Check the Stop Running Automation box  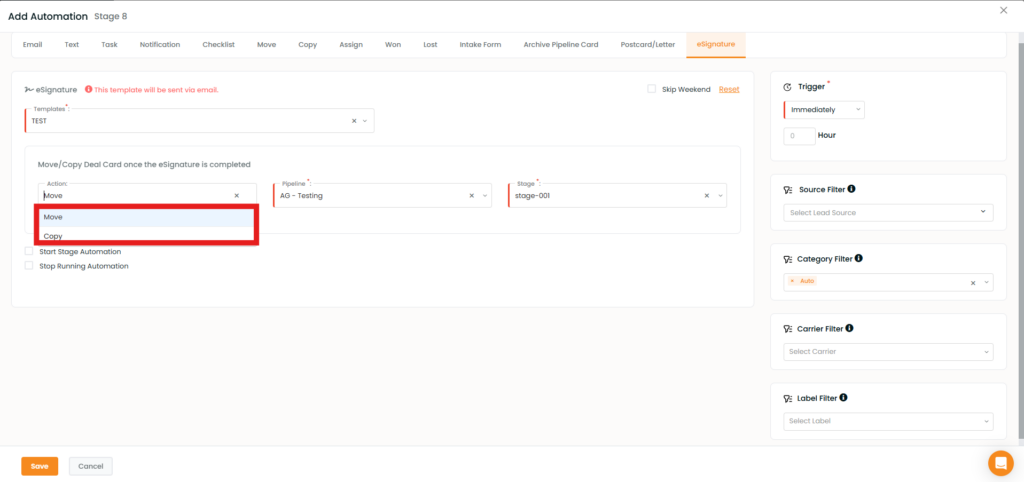pos(29,266)
